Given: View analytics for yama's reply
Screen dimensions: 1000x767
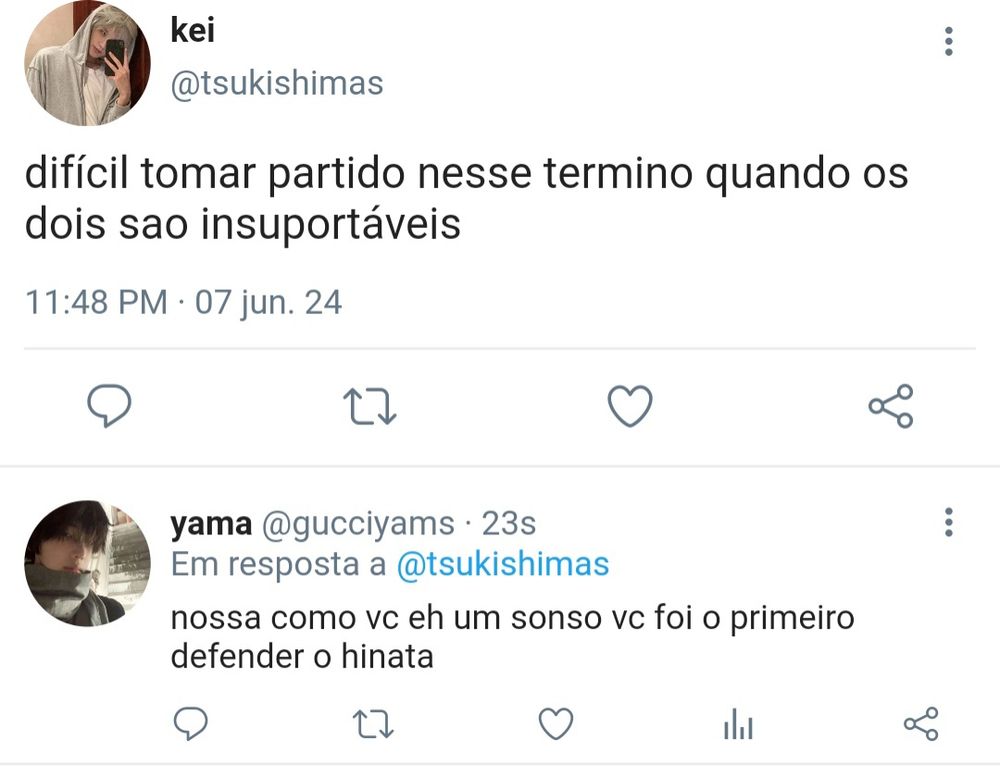Looking at the screenshot, I should click(x=739, y=724).
